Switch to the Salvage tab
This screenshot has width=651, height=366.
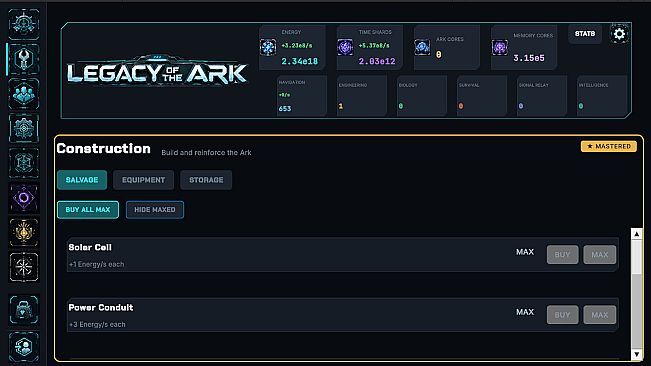pyautogui.click(x=82, y=180)
